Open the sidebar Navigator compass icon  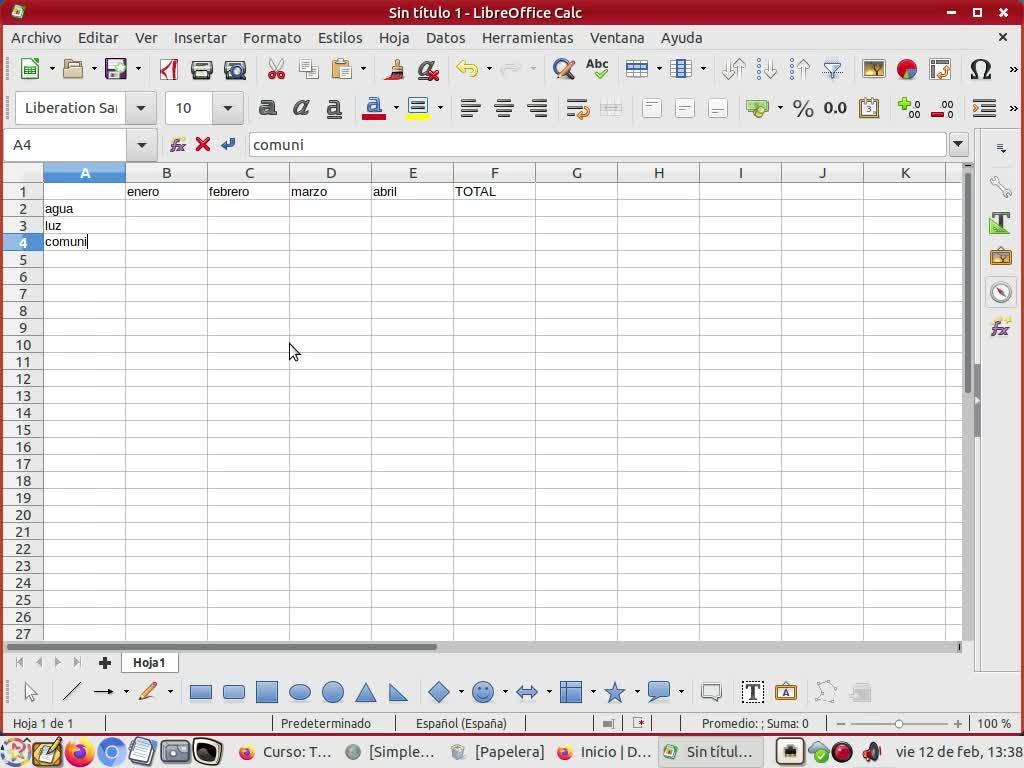[1000, 292]
